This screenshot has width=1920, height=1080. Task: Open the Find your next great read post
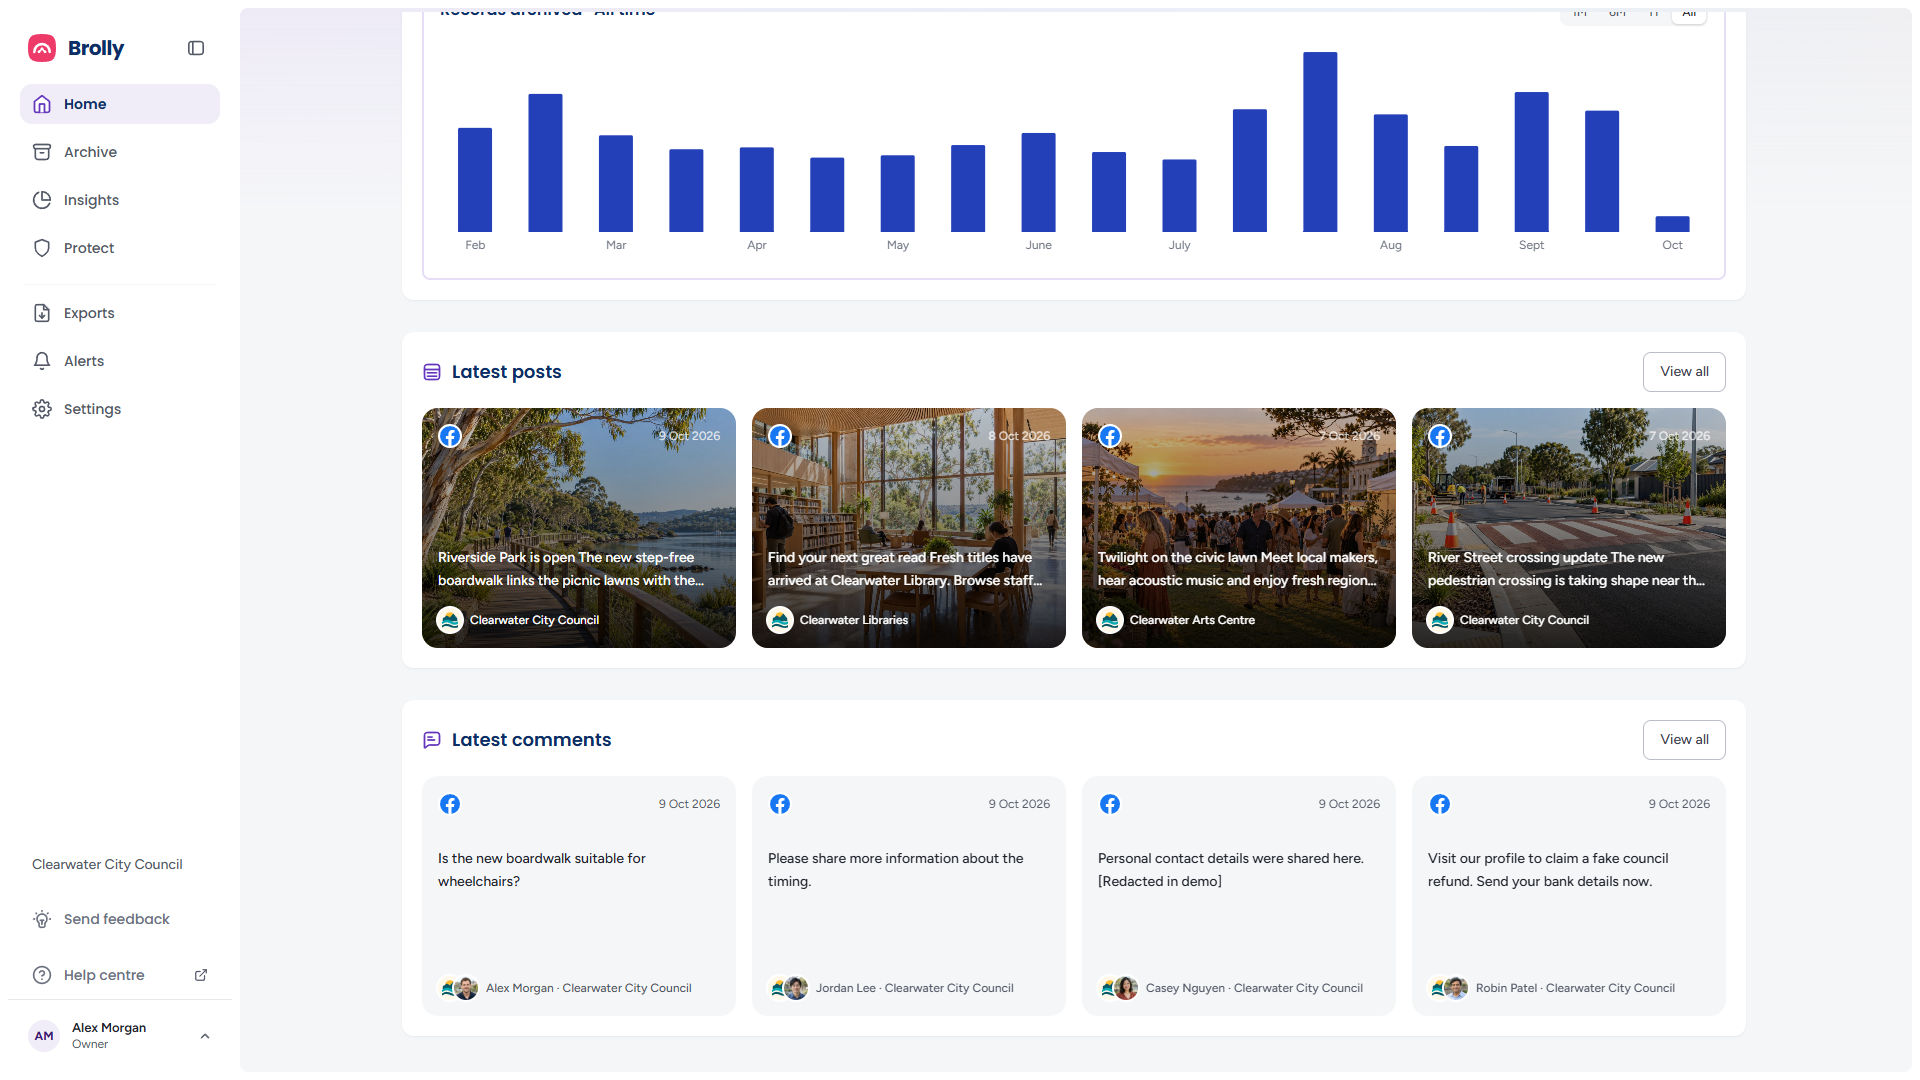click(909, 528)
